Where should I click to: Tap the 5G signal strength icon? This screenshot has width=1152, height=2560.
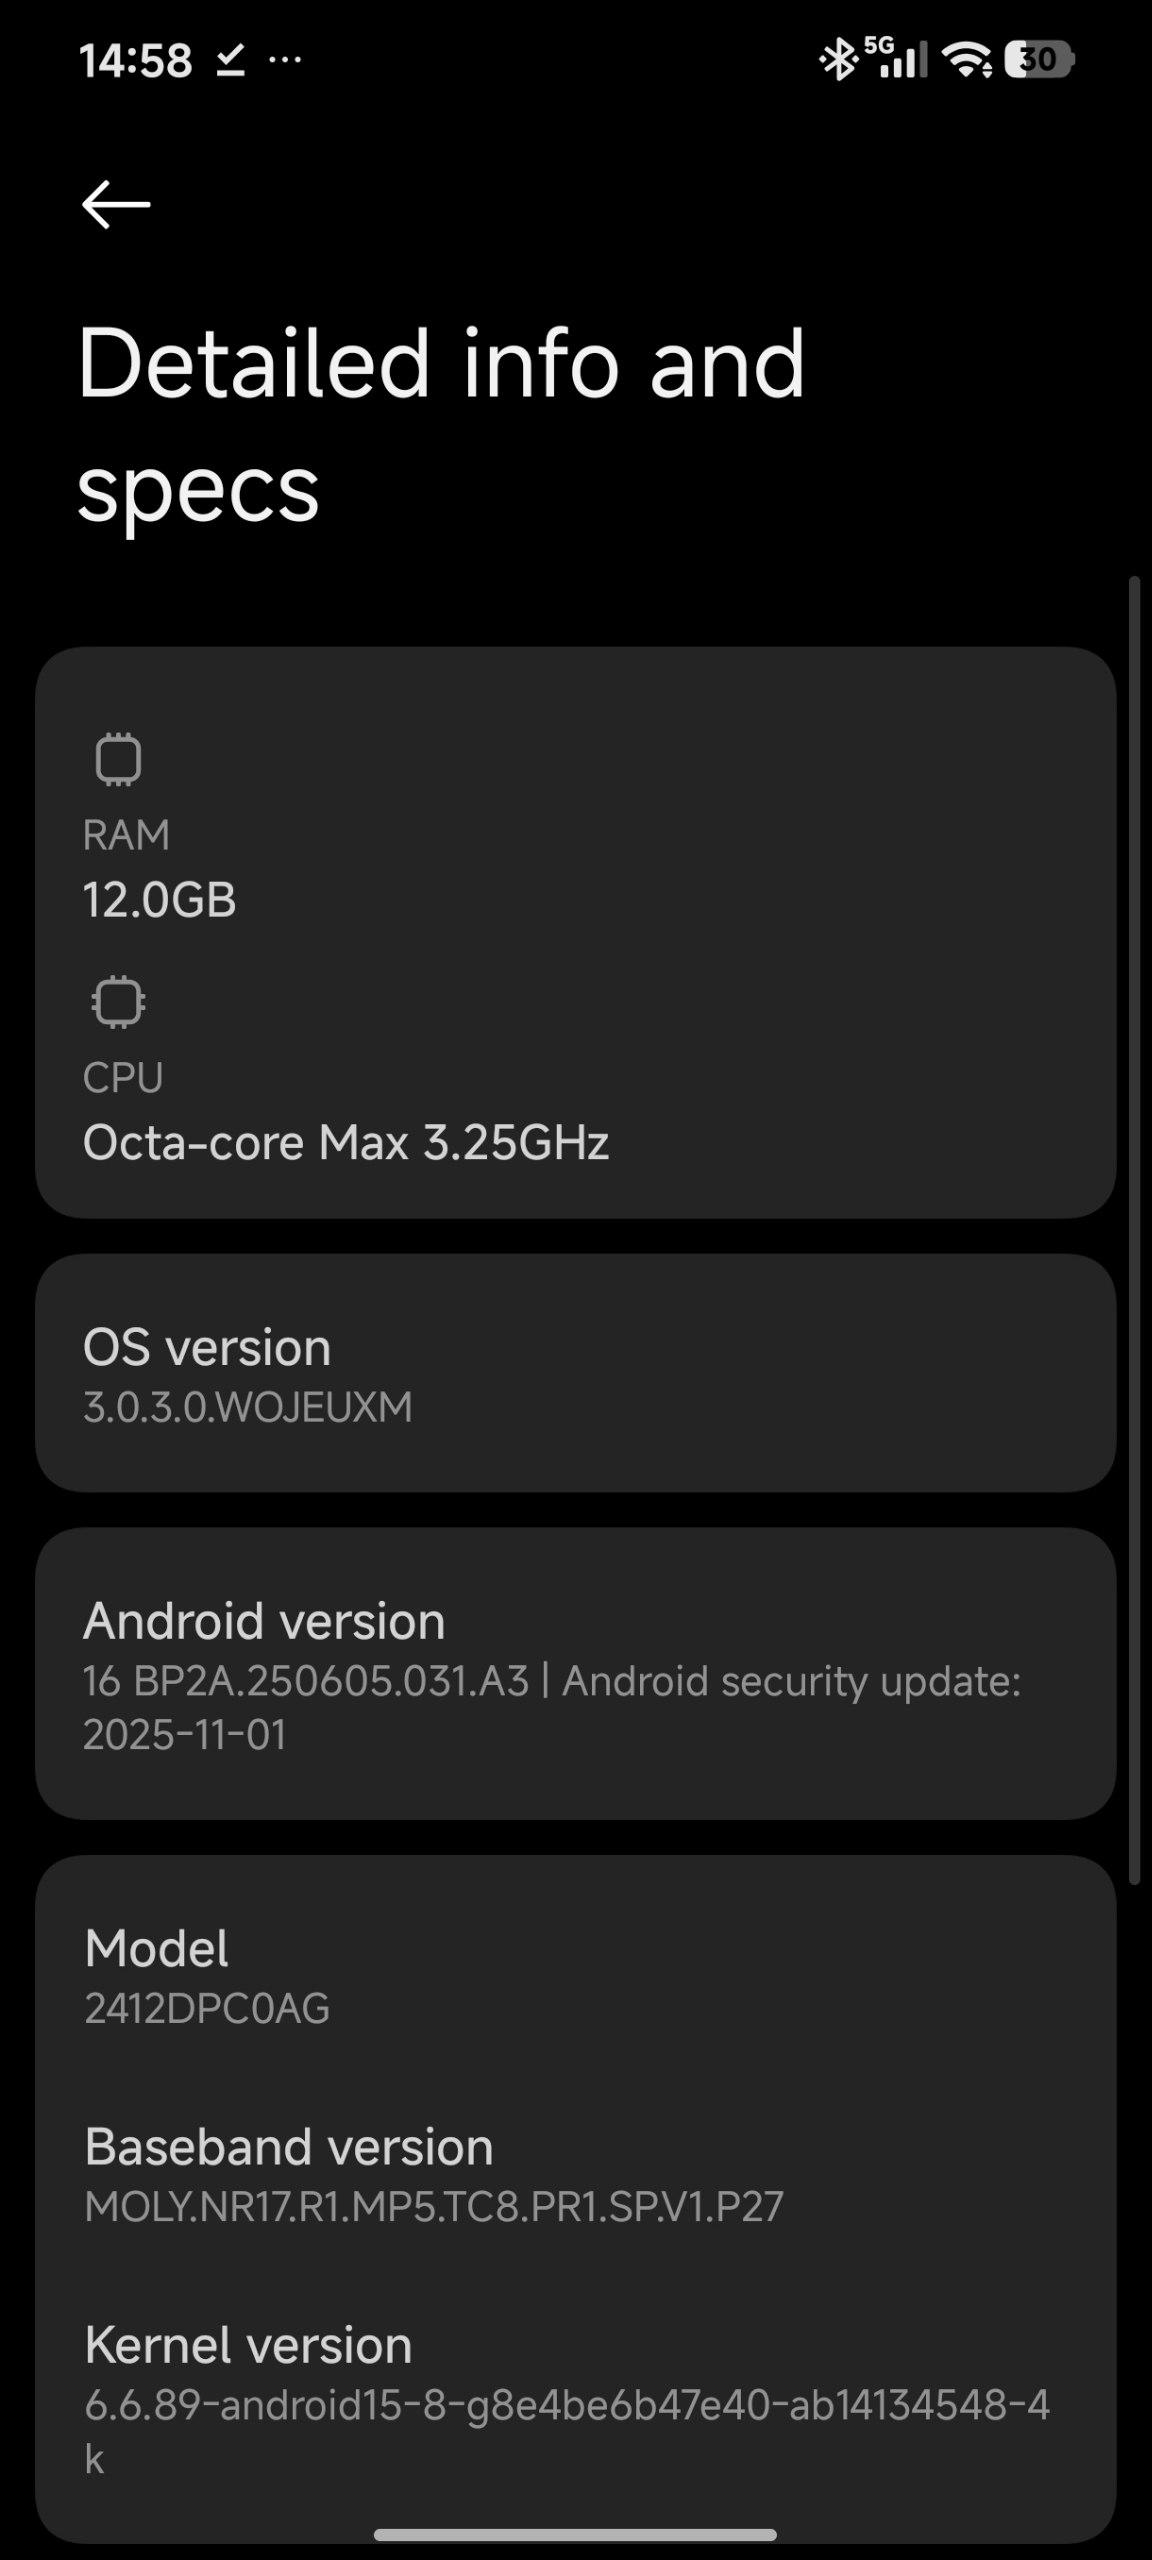pos(897,58)
